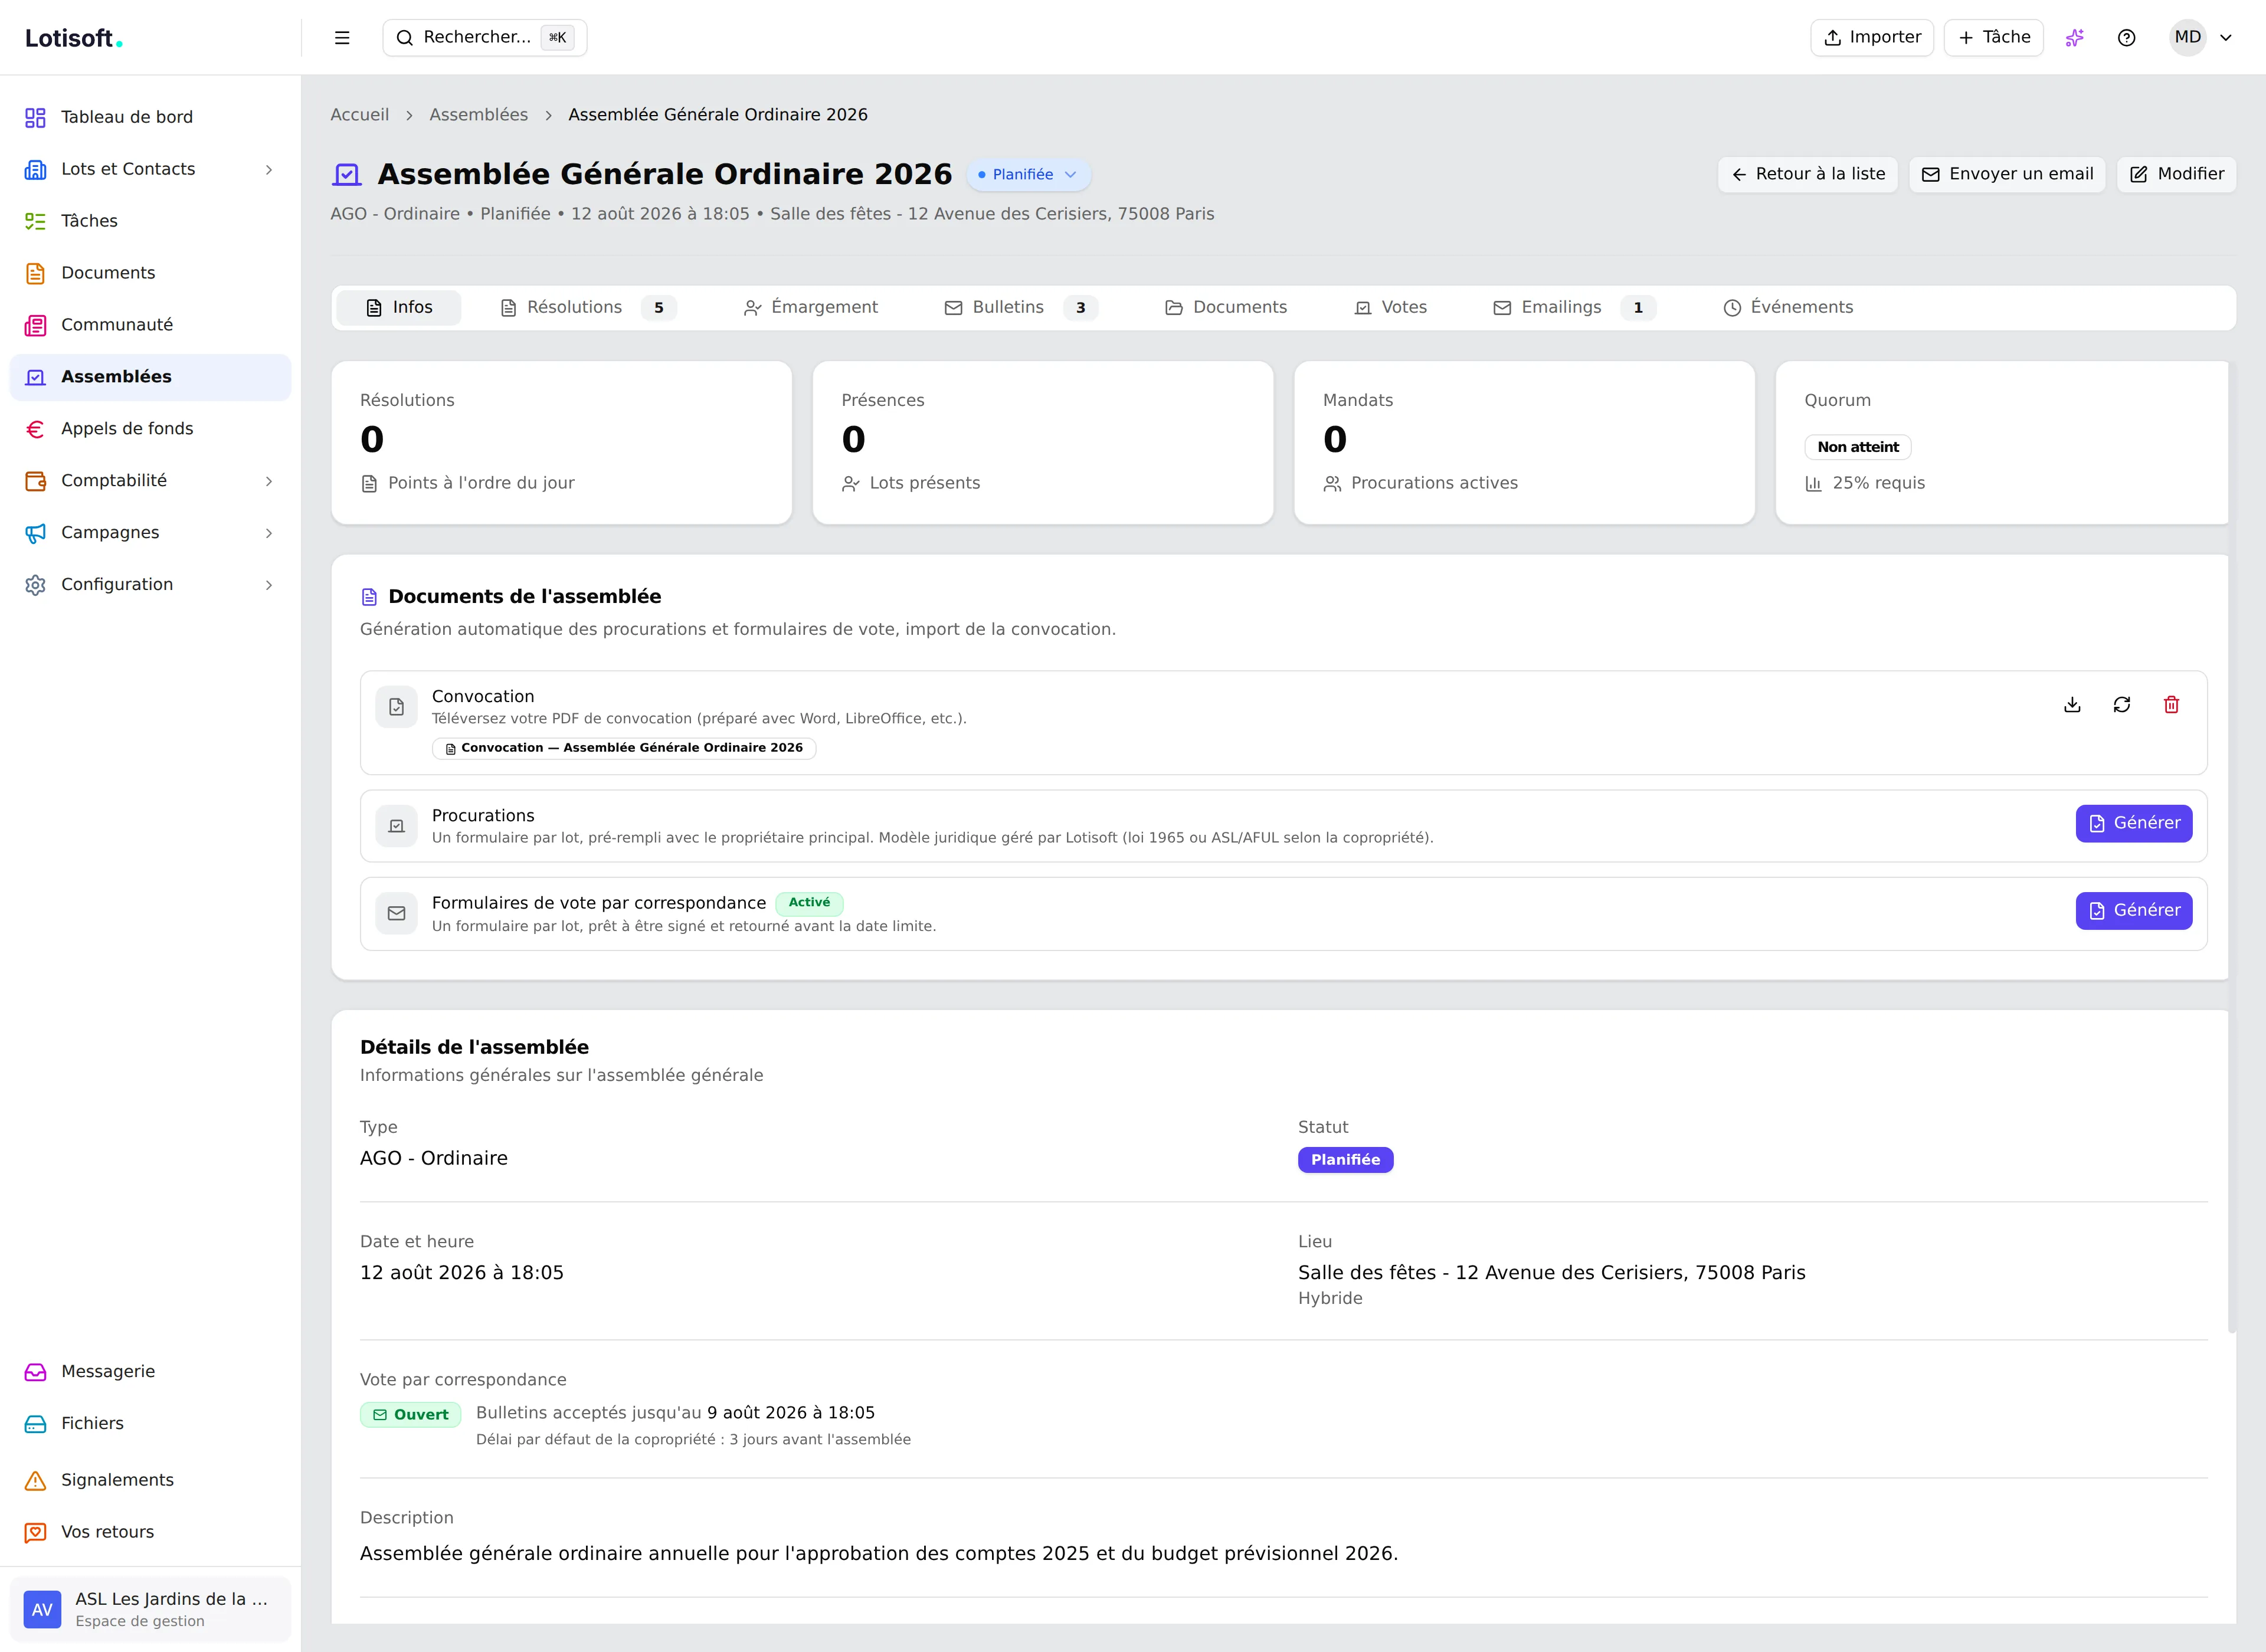Open the assembly Documents tab
Screen dimensions: 2266x1652
(x=1226, y=308)
